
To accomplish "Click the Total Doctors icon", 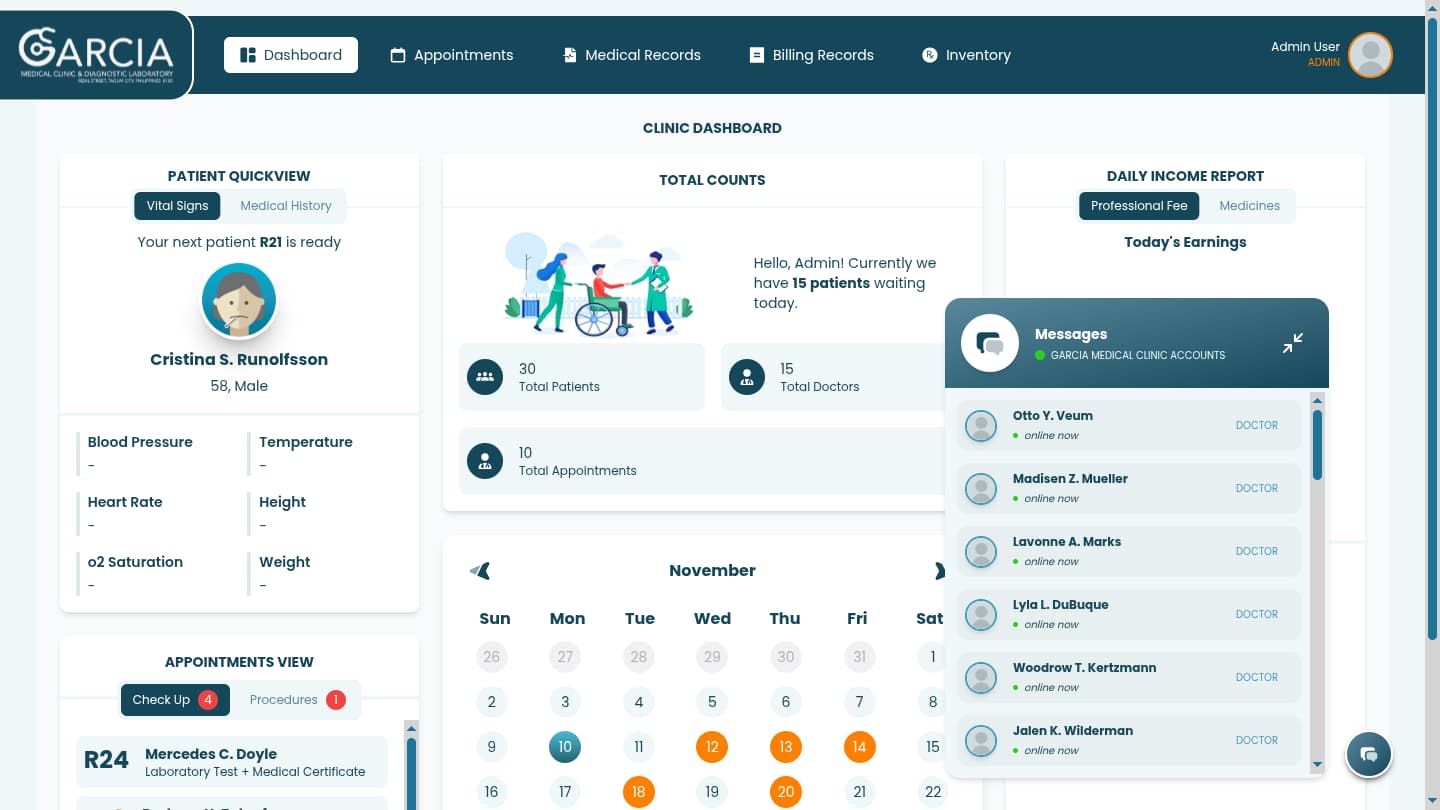I will [746, 377].
